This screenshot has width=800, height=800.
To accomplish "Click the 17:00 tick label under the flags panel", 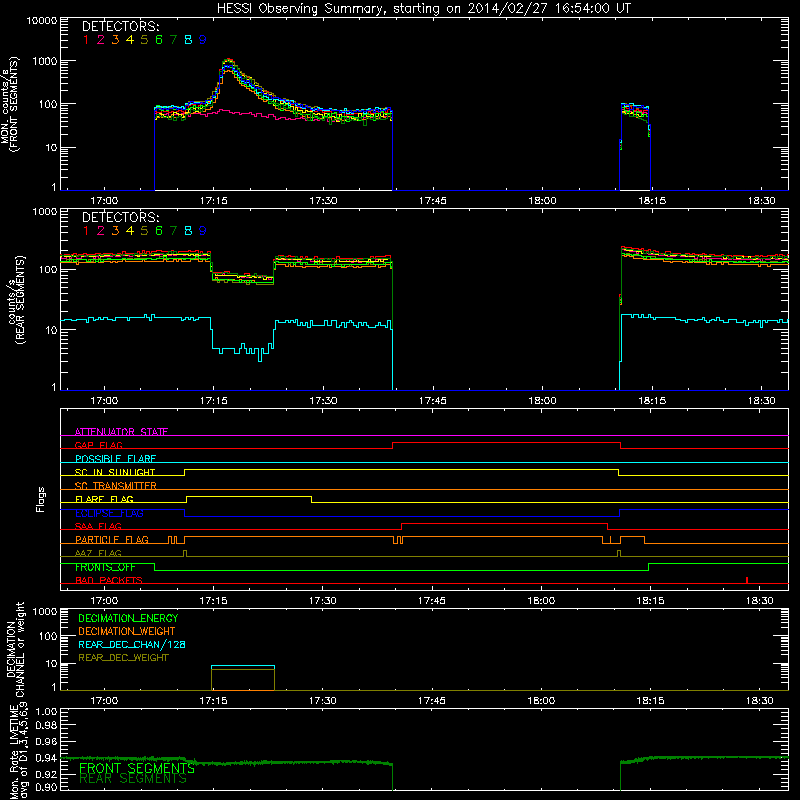I will coord(104,601).
